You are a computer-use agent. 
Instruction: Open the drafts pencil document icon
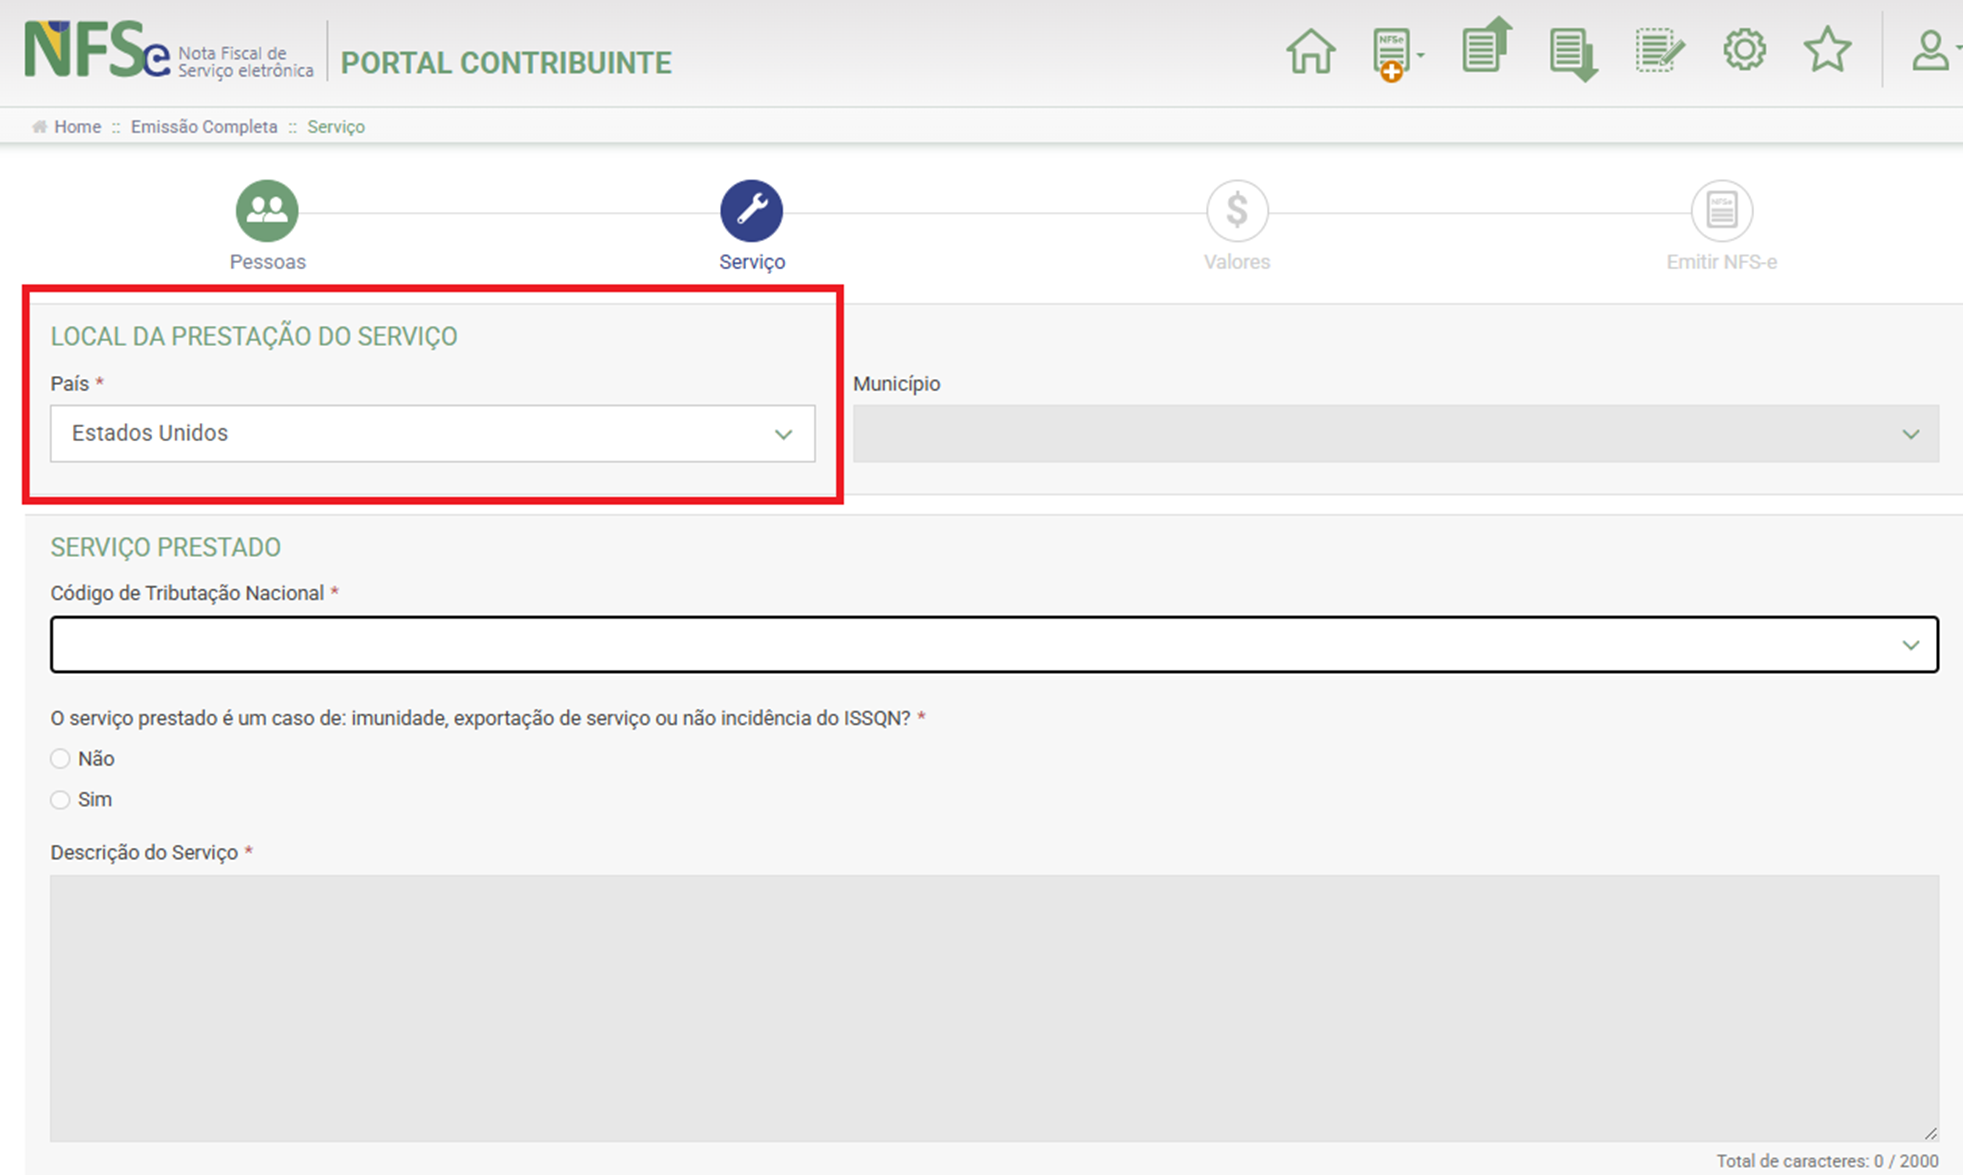1659,50
